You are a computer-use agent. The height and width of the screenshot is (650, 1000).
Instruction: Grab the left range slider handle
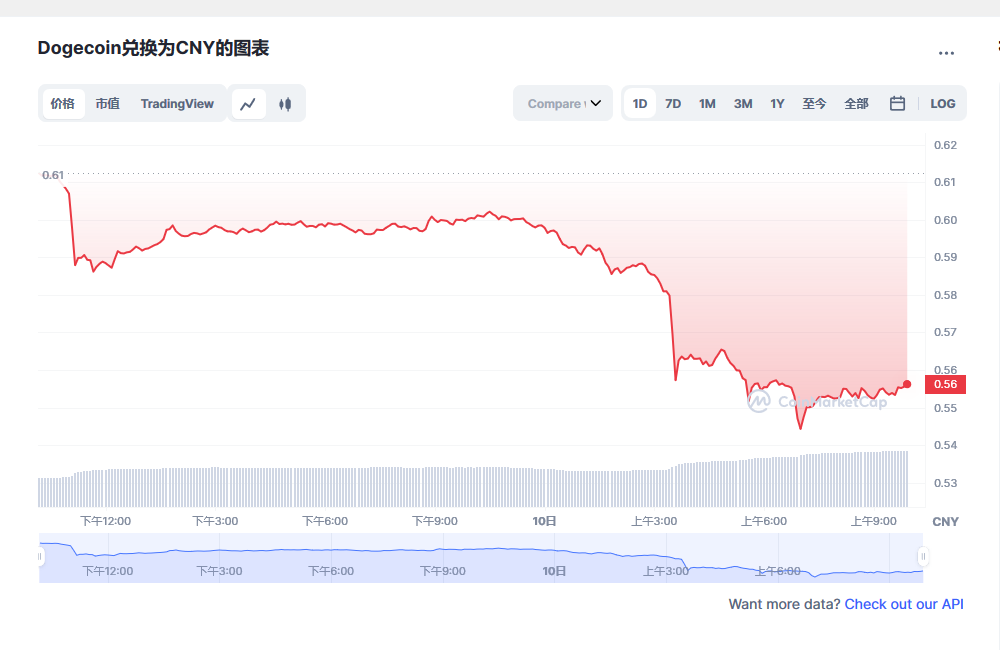[40, 557]
